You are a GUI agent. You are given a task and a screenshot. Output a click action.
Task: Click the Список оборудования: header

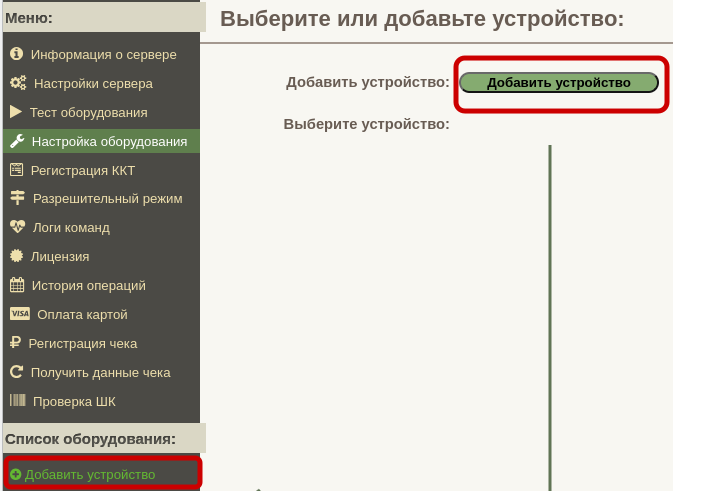pyautogui.click(x=90, y=439)
